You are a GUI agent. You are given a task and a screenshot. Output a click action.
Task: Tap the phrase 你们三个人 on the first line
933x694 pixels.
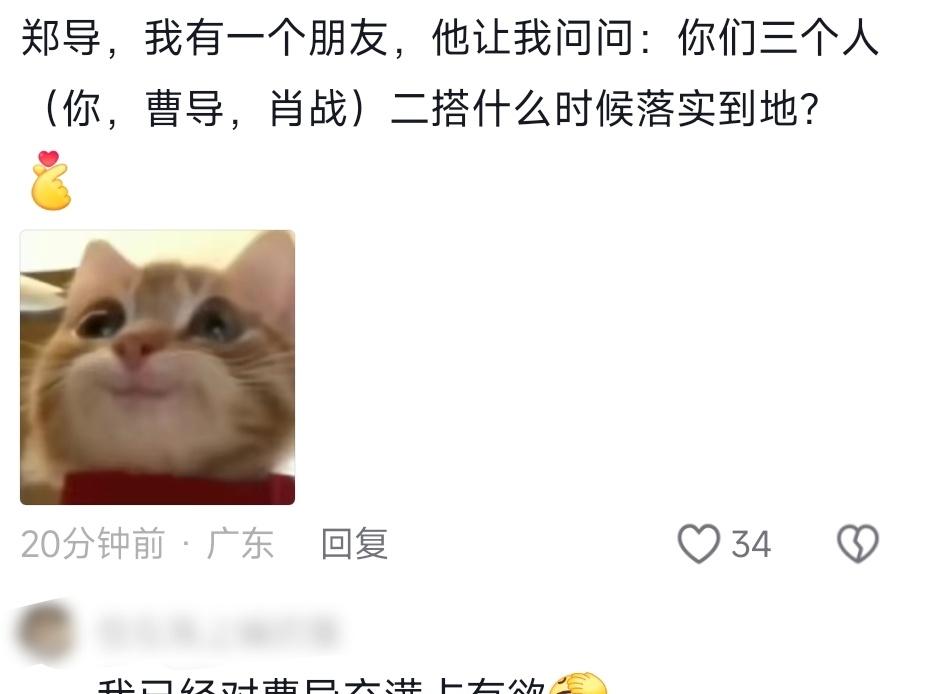click(778, 38)
